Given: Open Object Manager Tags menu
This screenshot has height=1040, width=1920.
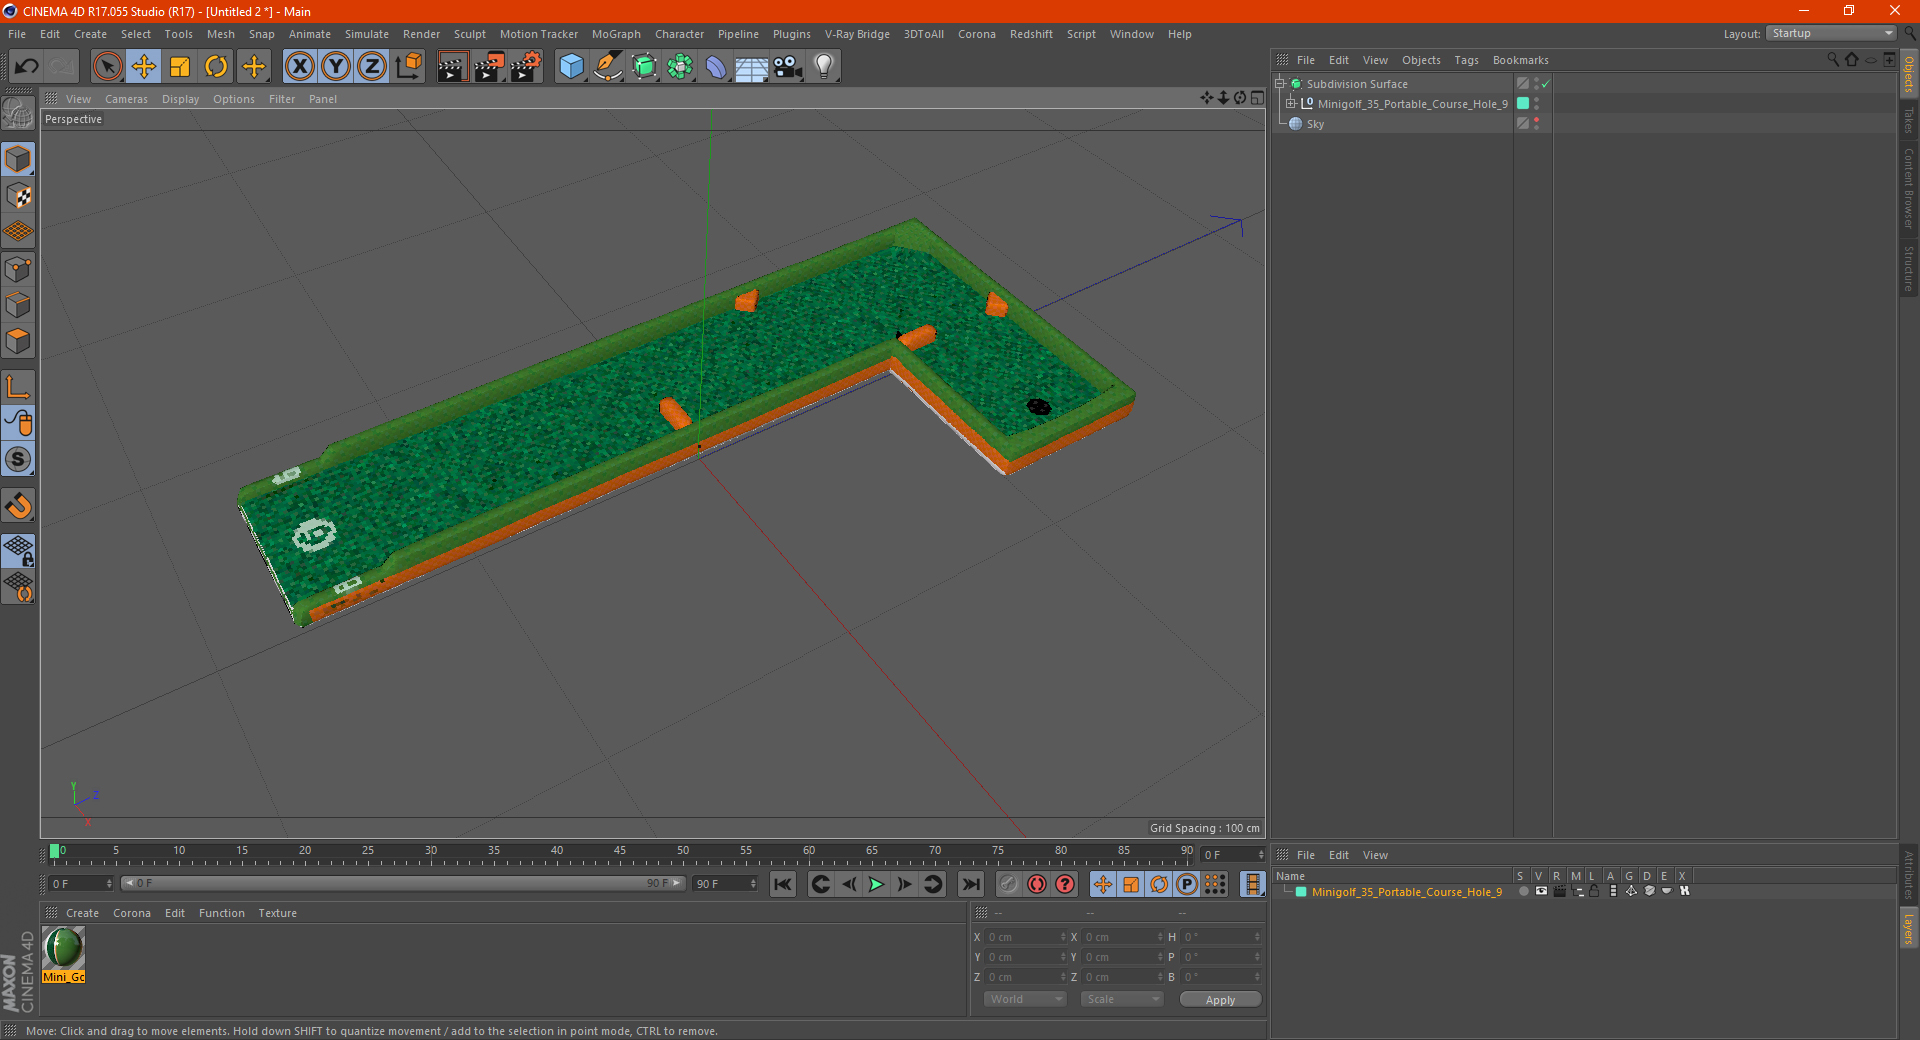Looking at the screenshot, I should (1466, 60).
